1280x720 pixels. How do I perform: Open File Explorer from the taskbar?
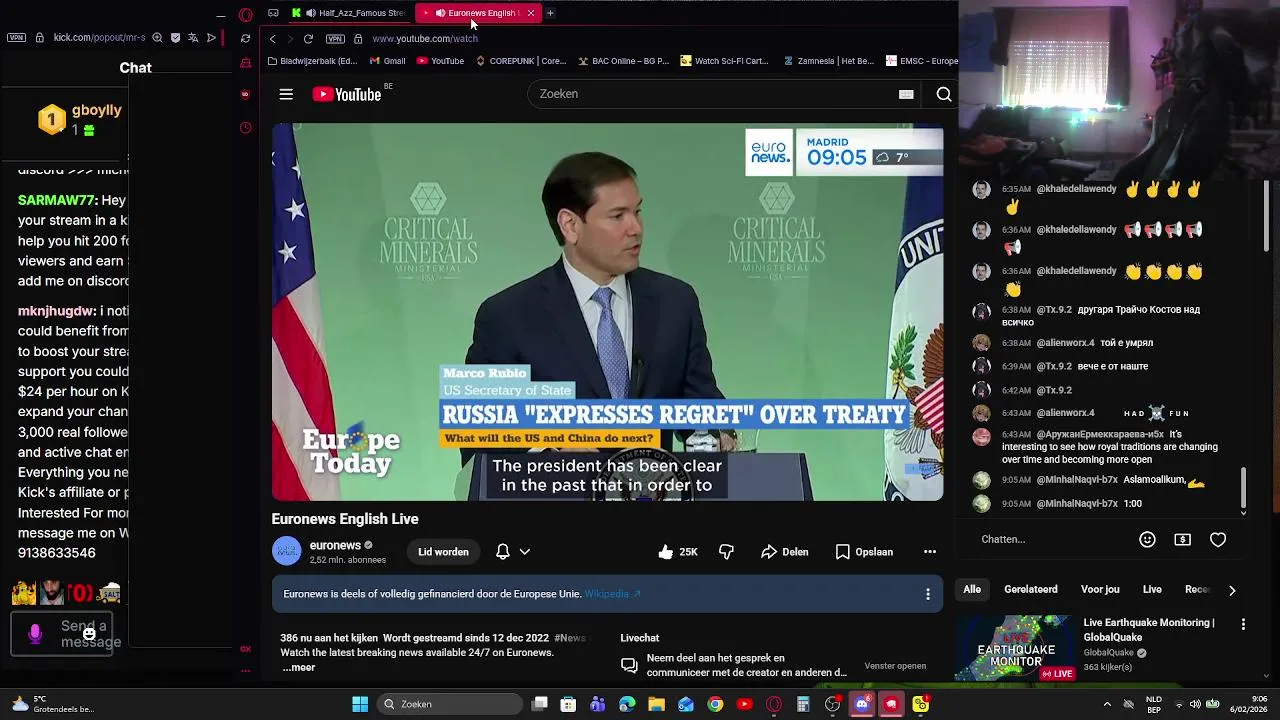pos(656,704)
